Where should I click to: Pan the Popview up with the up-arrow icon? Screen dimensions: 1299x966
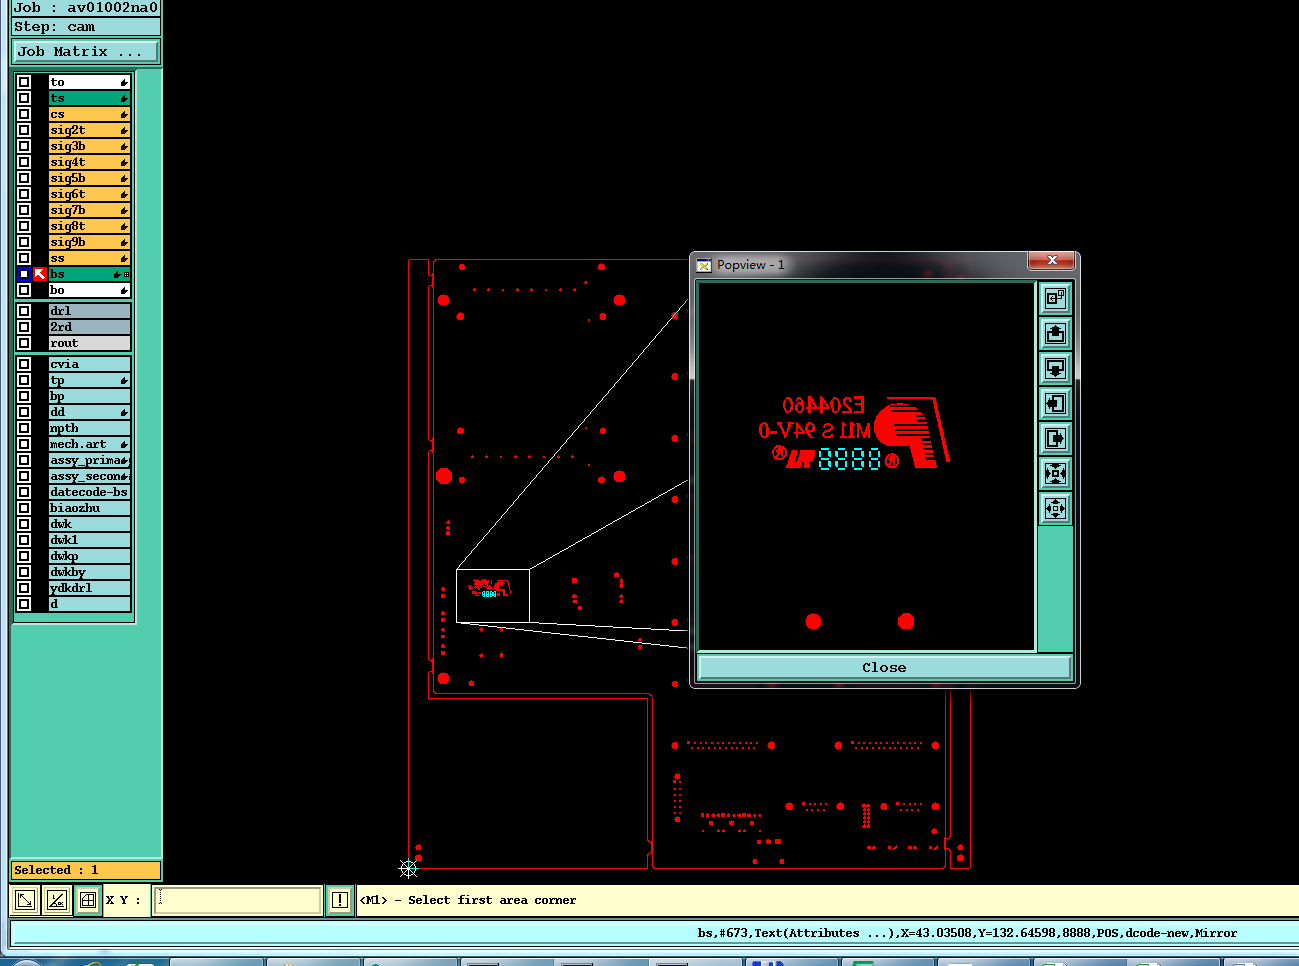pos(1055,333)
